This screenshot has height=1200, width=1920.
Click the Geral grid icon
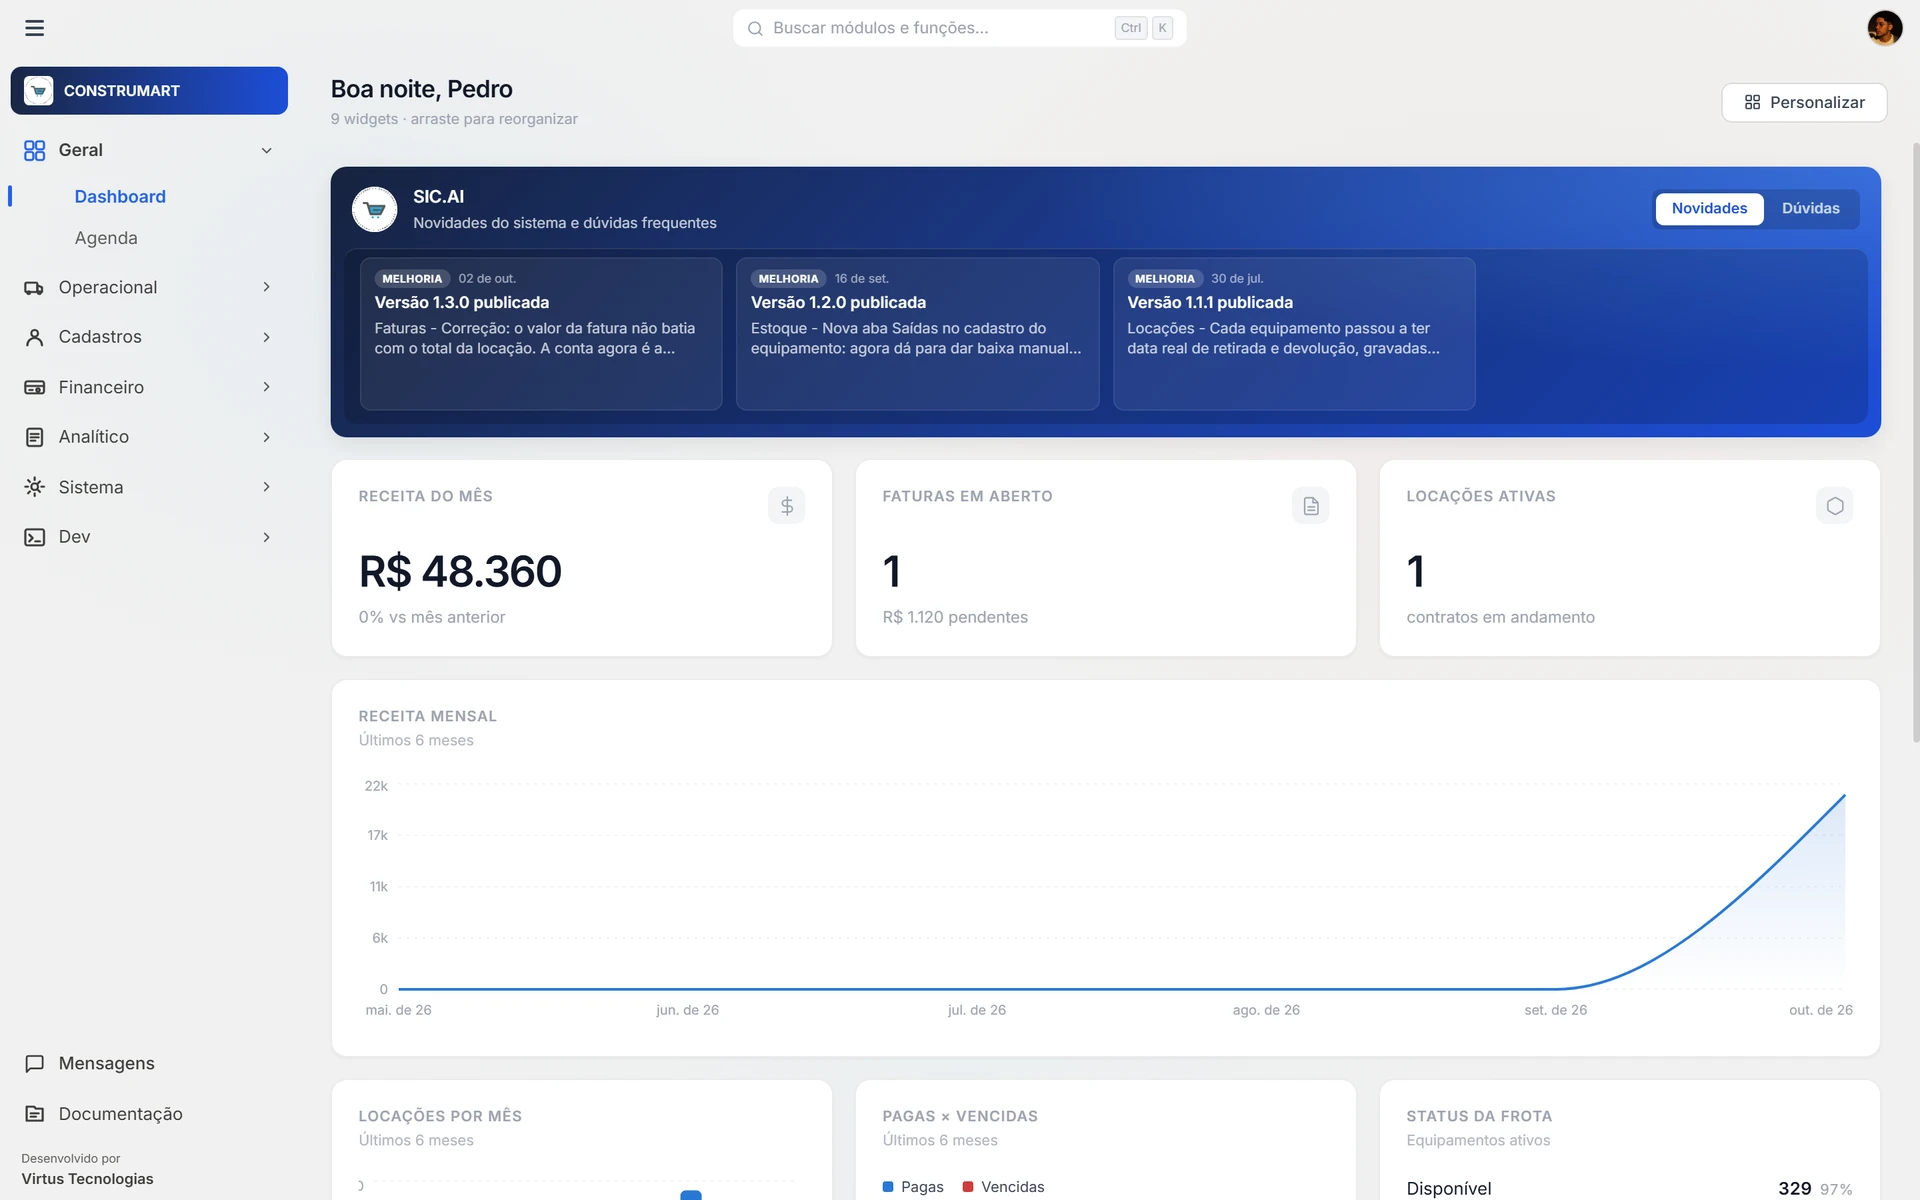(x=34, y=150)
